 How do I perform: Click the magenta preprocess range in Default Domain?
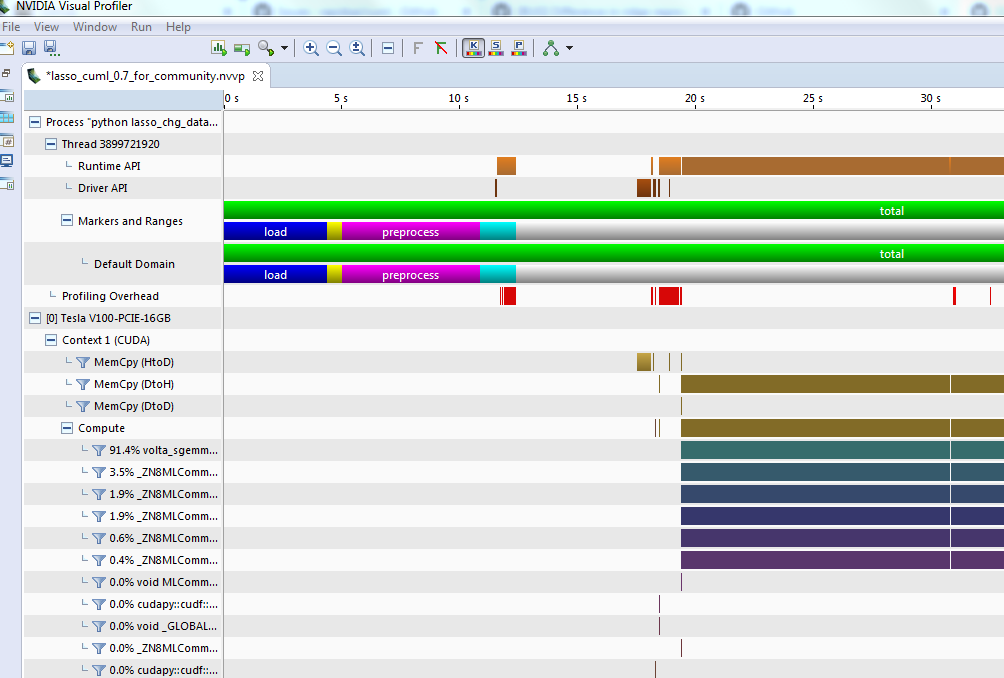tap(410, 275)
